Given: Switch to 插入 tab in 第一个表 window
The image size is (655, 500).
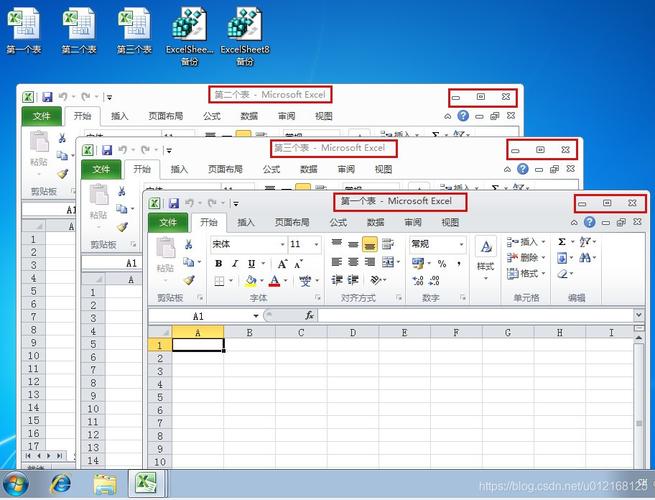Looking at the screenshot, I should tap(246, 223).
